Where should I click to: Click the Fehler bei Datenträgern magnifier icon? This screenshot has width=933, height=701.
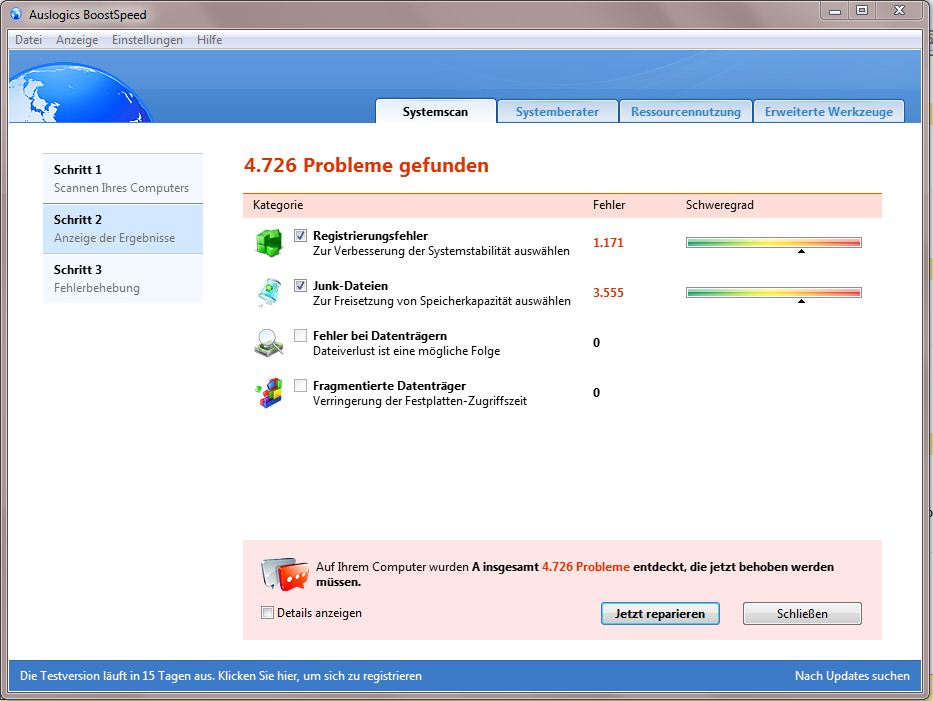[x=269, y=343]
